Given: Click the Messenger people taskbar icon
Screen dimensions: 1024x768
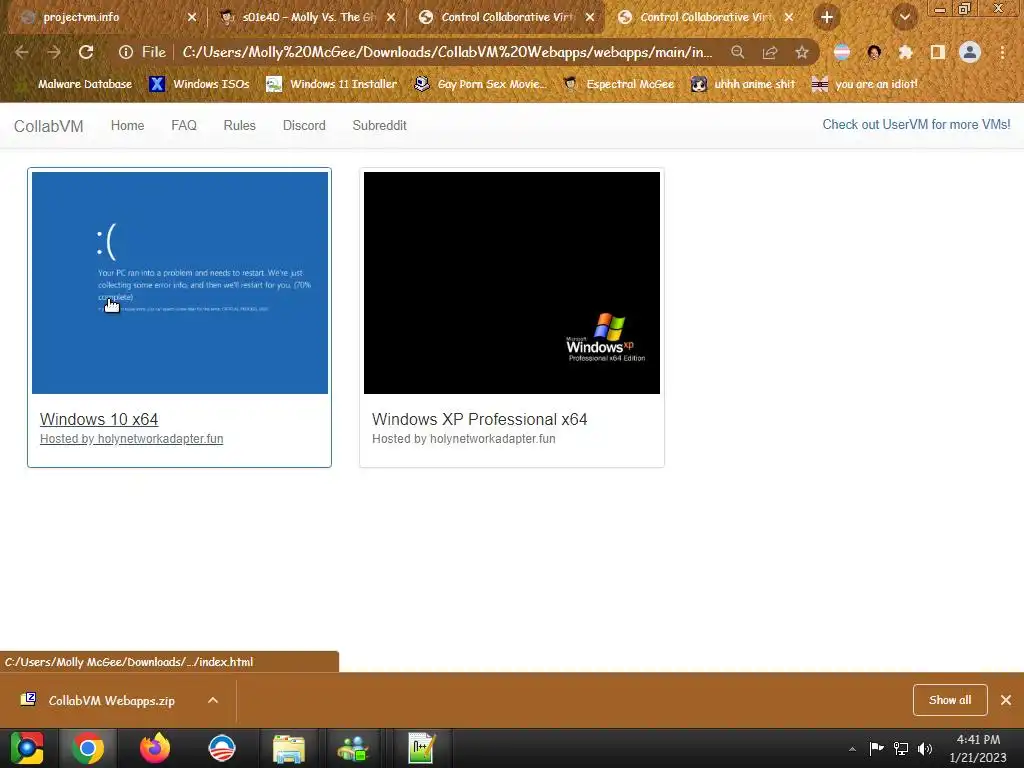Looking at the screenshot, I should tap(354, 748).
